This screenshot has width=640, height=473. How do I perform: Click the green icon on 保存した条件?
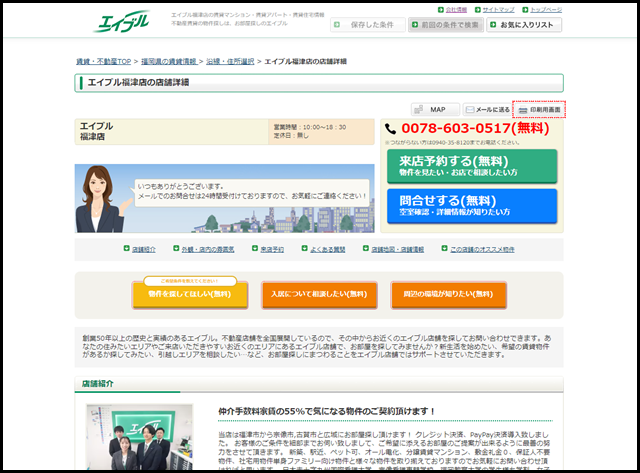coord(337,25)
